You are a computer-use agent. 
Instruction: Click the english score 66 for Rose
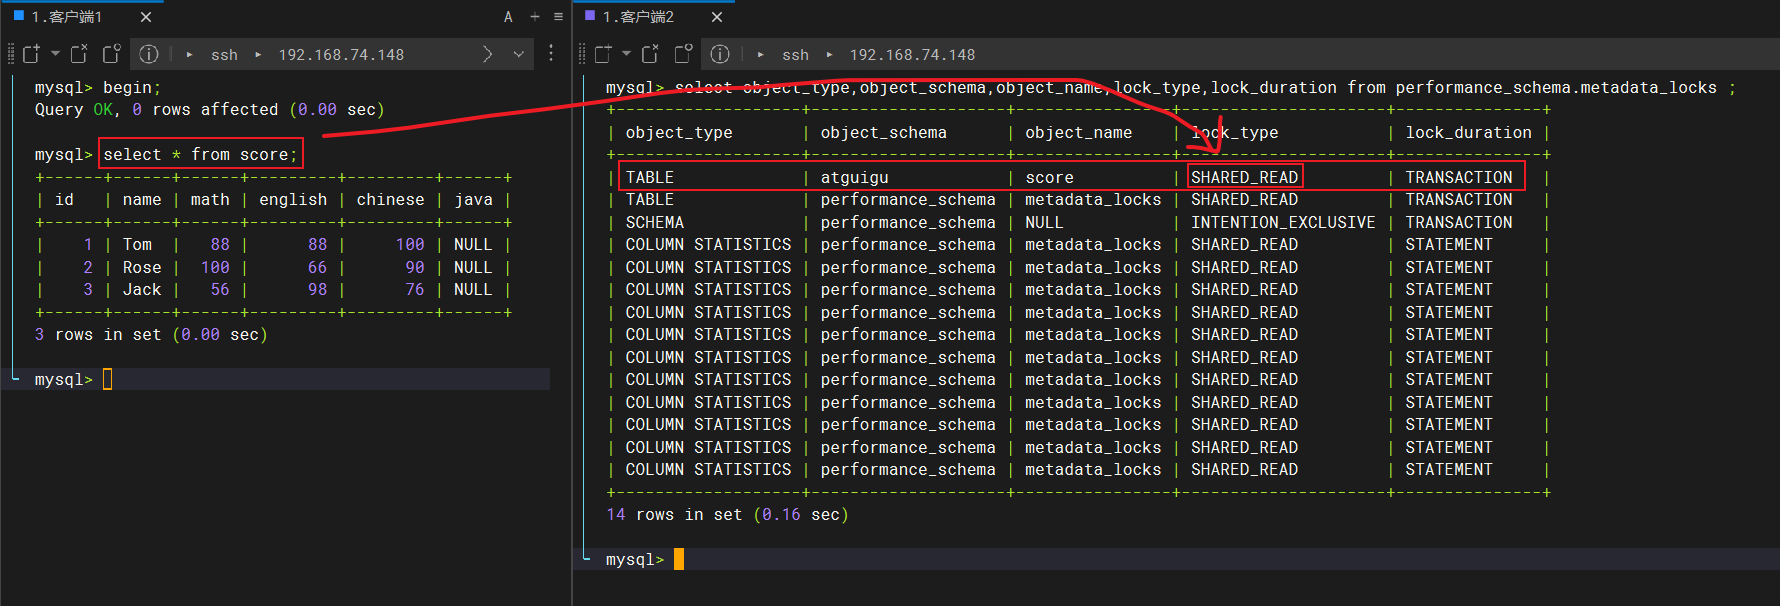click(x=317, y=267)
